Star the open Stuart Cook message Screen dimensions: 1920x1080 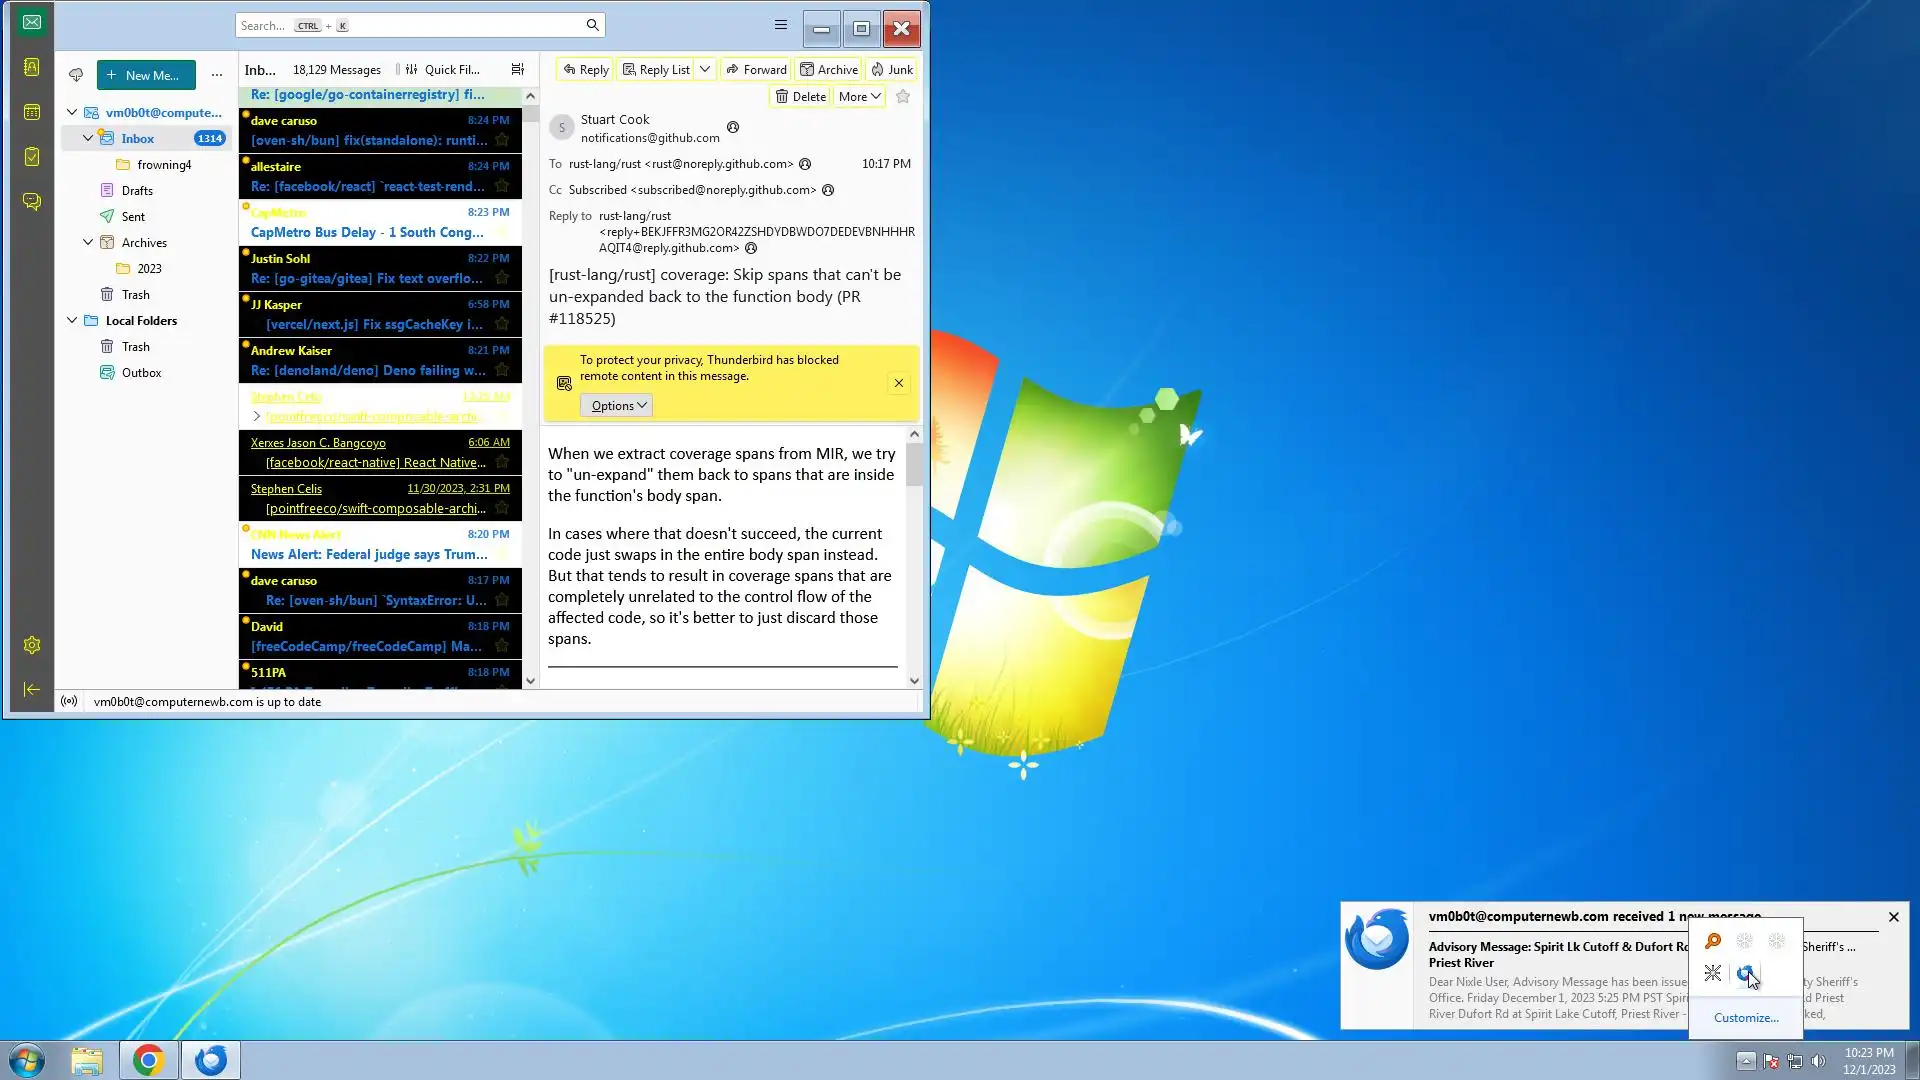(903, 97)
